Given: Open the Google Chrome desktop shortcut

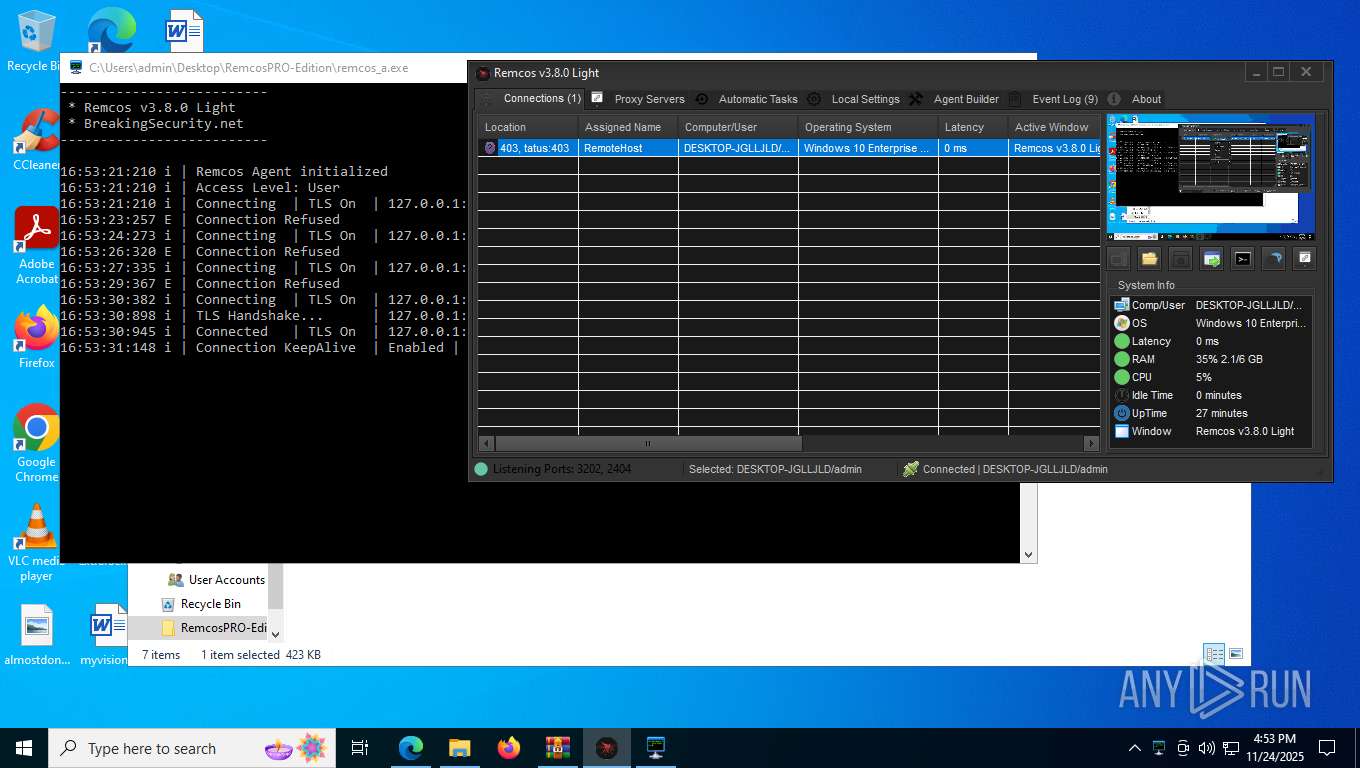Looking at the screenshot, I should [x=36, y=444].
